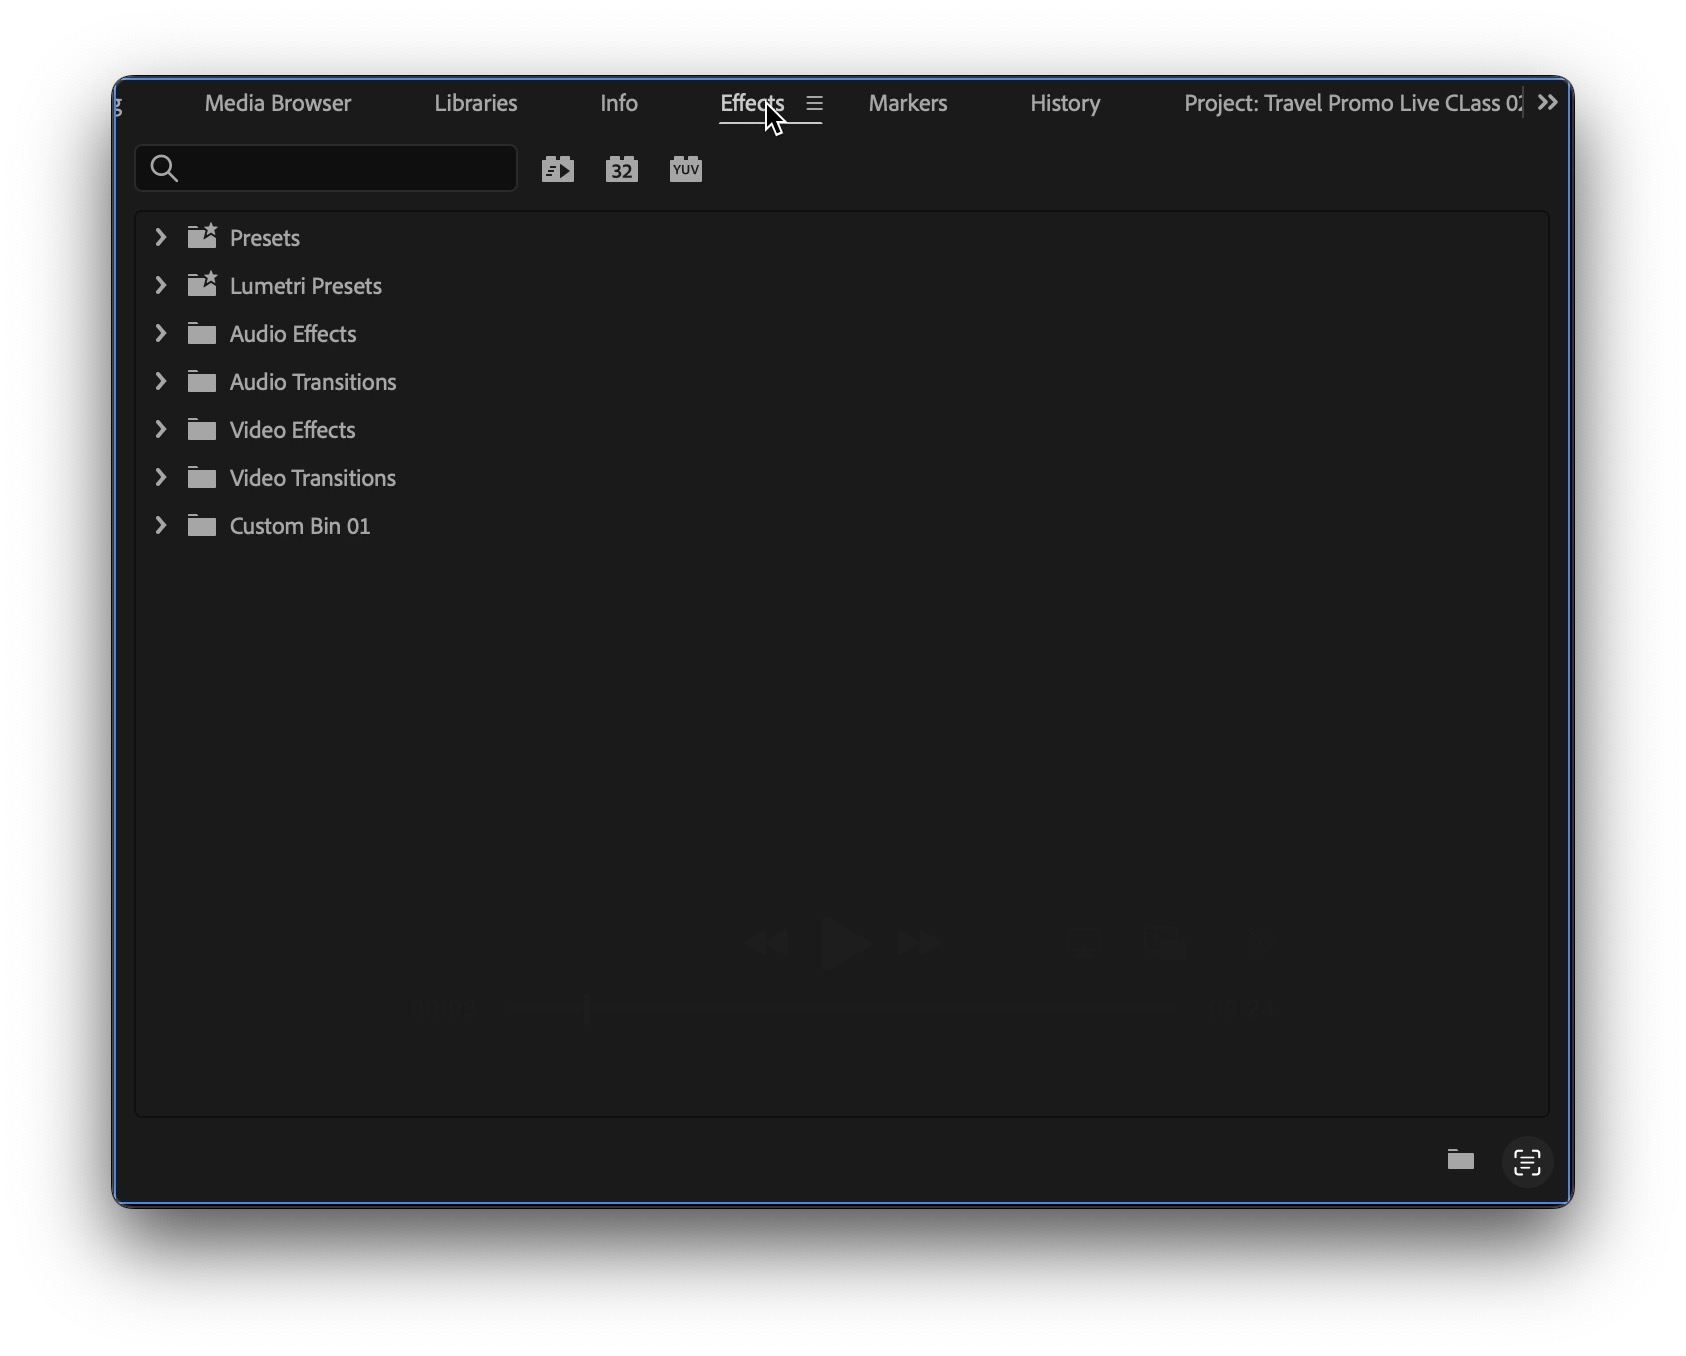Toggle 32-bit Color effects filter

pos(622,169)
